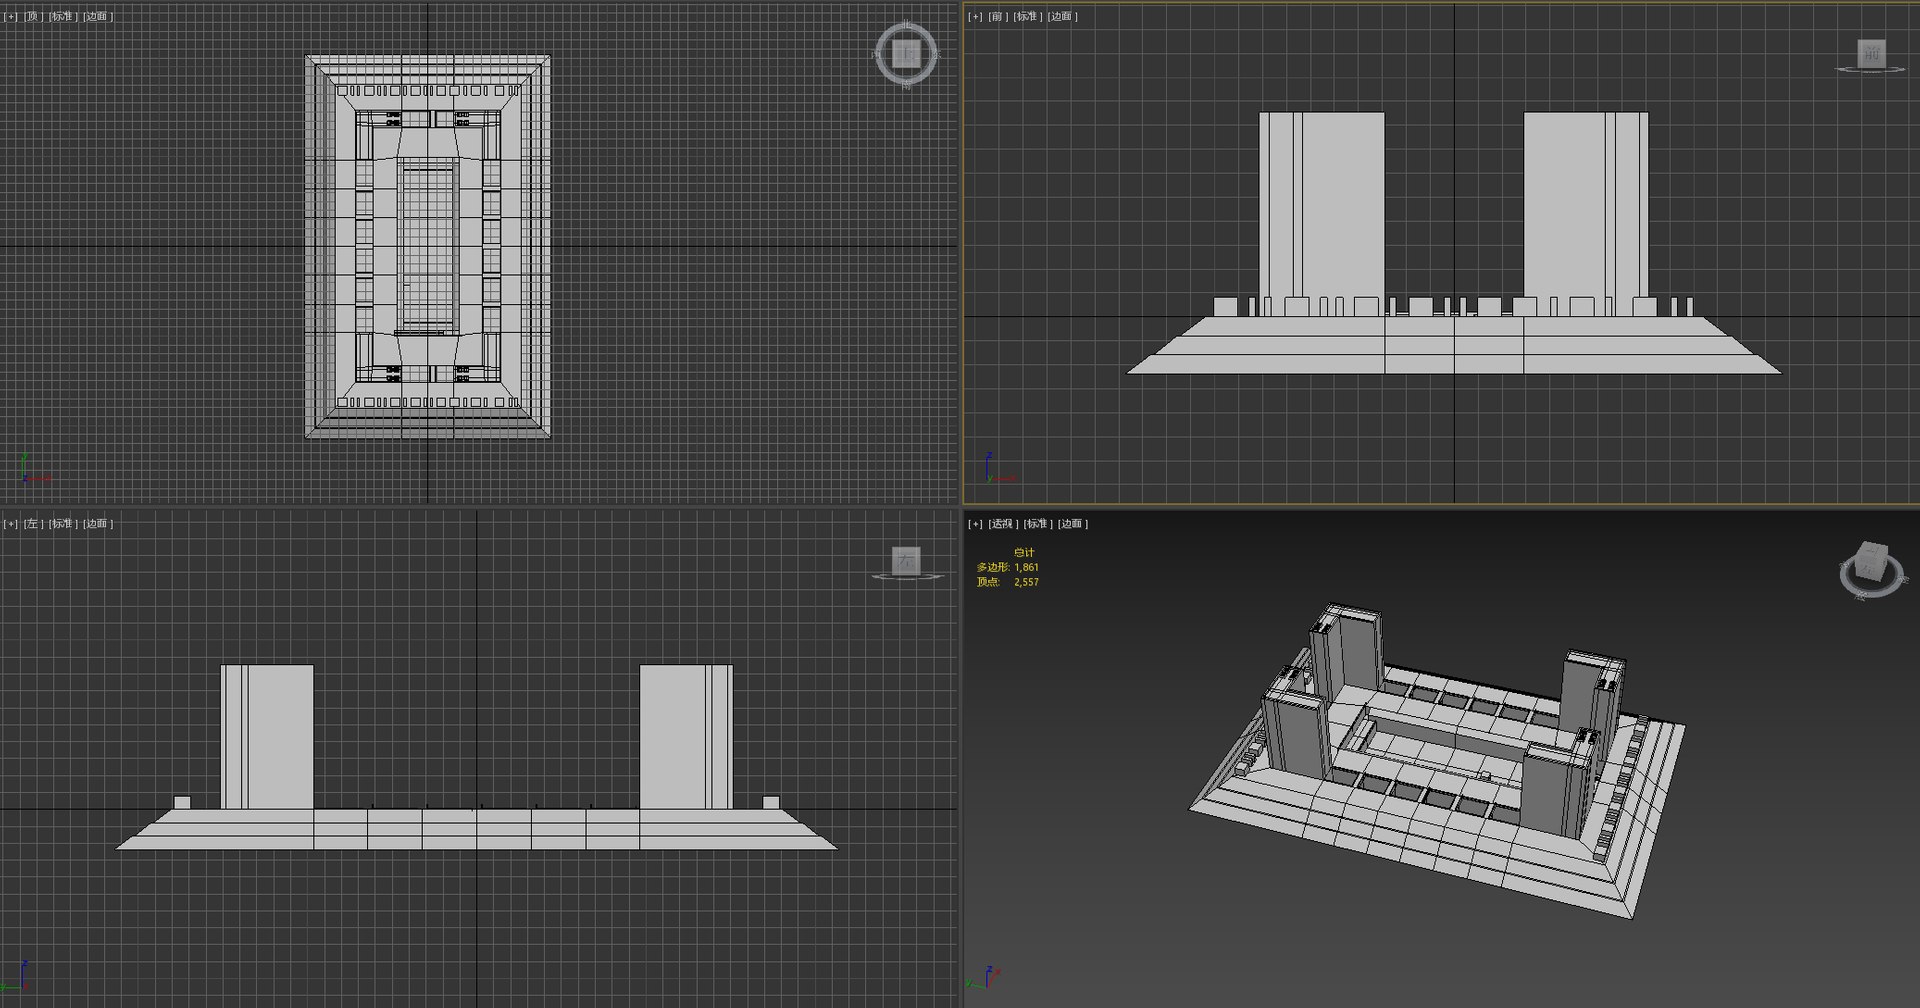Open the [+] menu in the Top (顶) viewport
Viewport: 1920px width, 1008px height.
(x=11, y=16)
